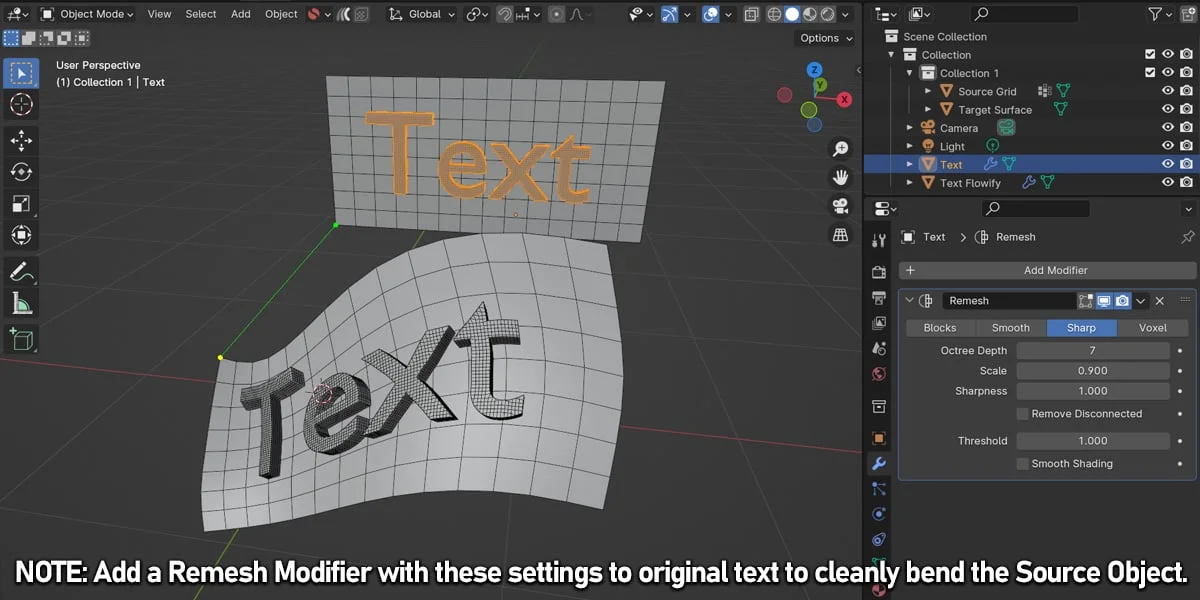Click the Octree Depth value field
The image size is (1200, 600).
click(1092, 350)
